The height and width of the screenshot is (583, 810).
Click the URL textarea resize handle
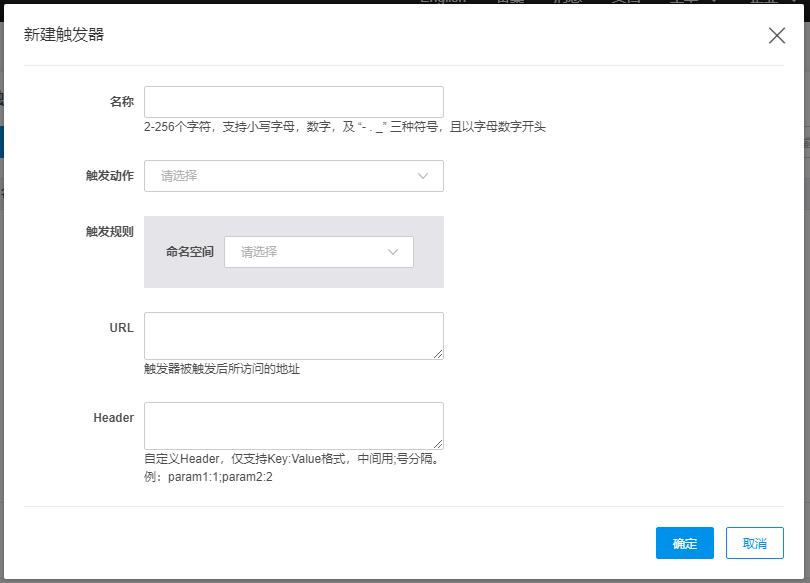coord(438,354)
